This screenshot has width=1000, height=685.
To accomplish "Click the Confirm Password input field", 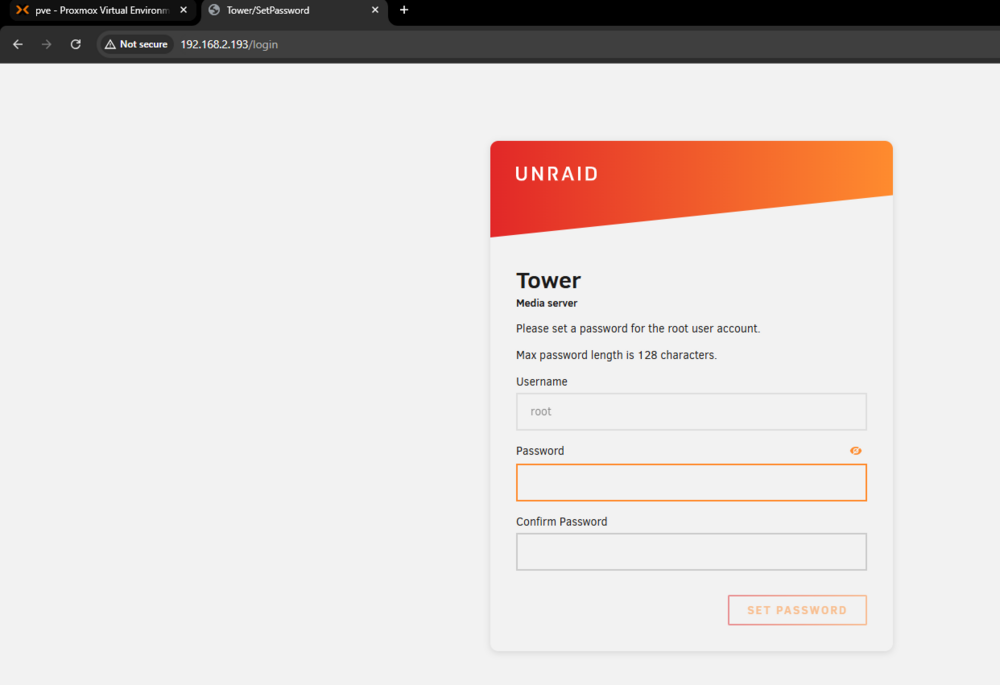I will pyautogui.click(x=691, y=552).
